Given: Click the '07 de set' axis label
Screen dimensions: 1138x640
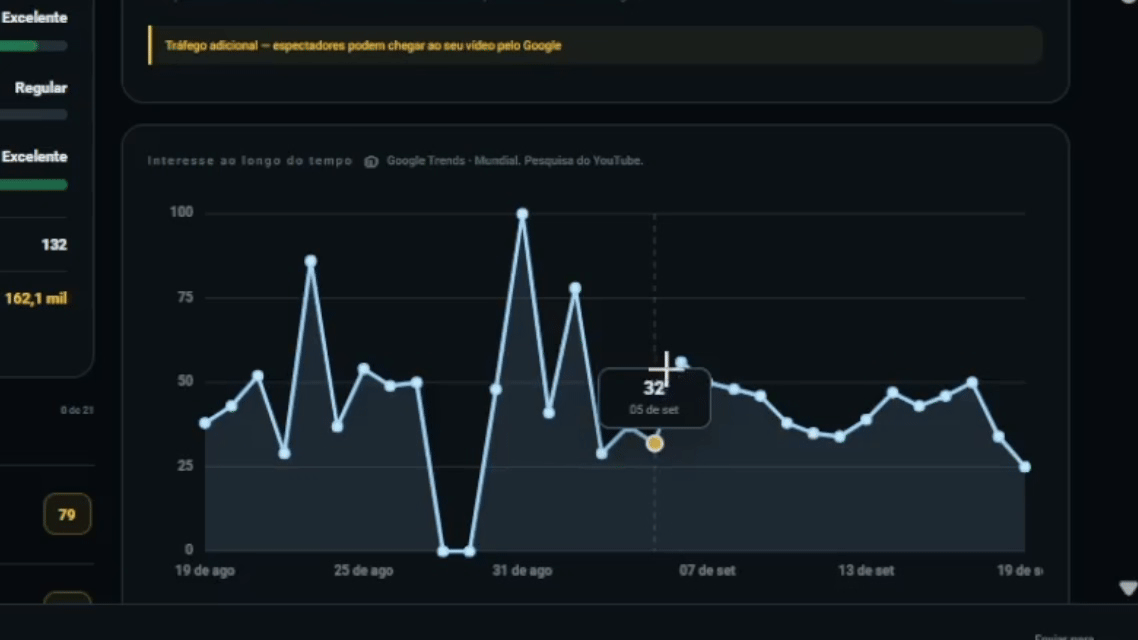Looking at the screenshot, I should [708, 570].
